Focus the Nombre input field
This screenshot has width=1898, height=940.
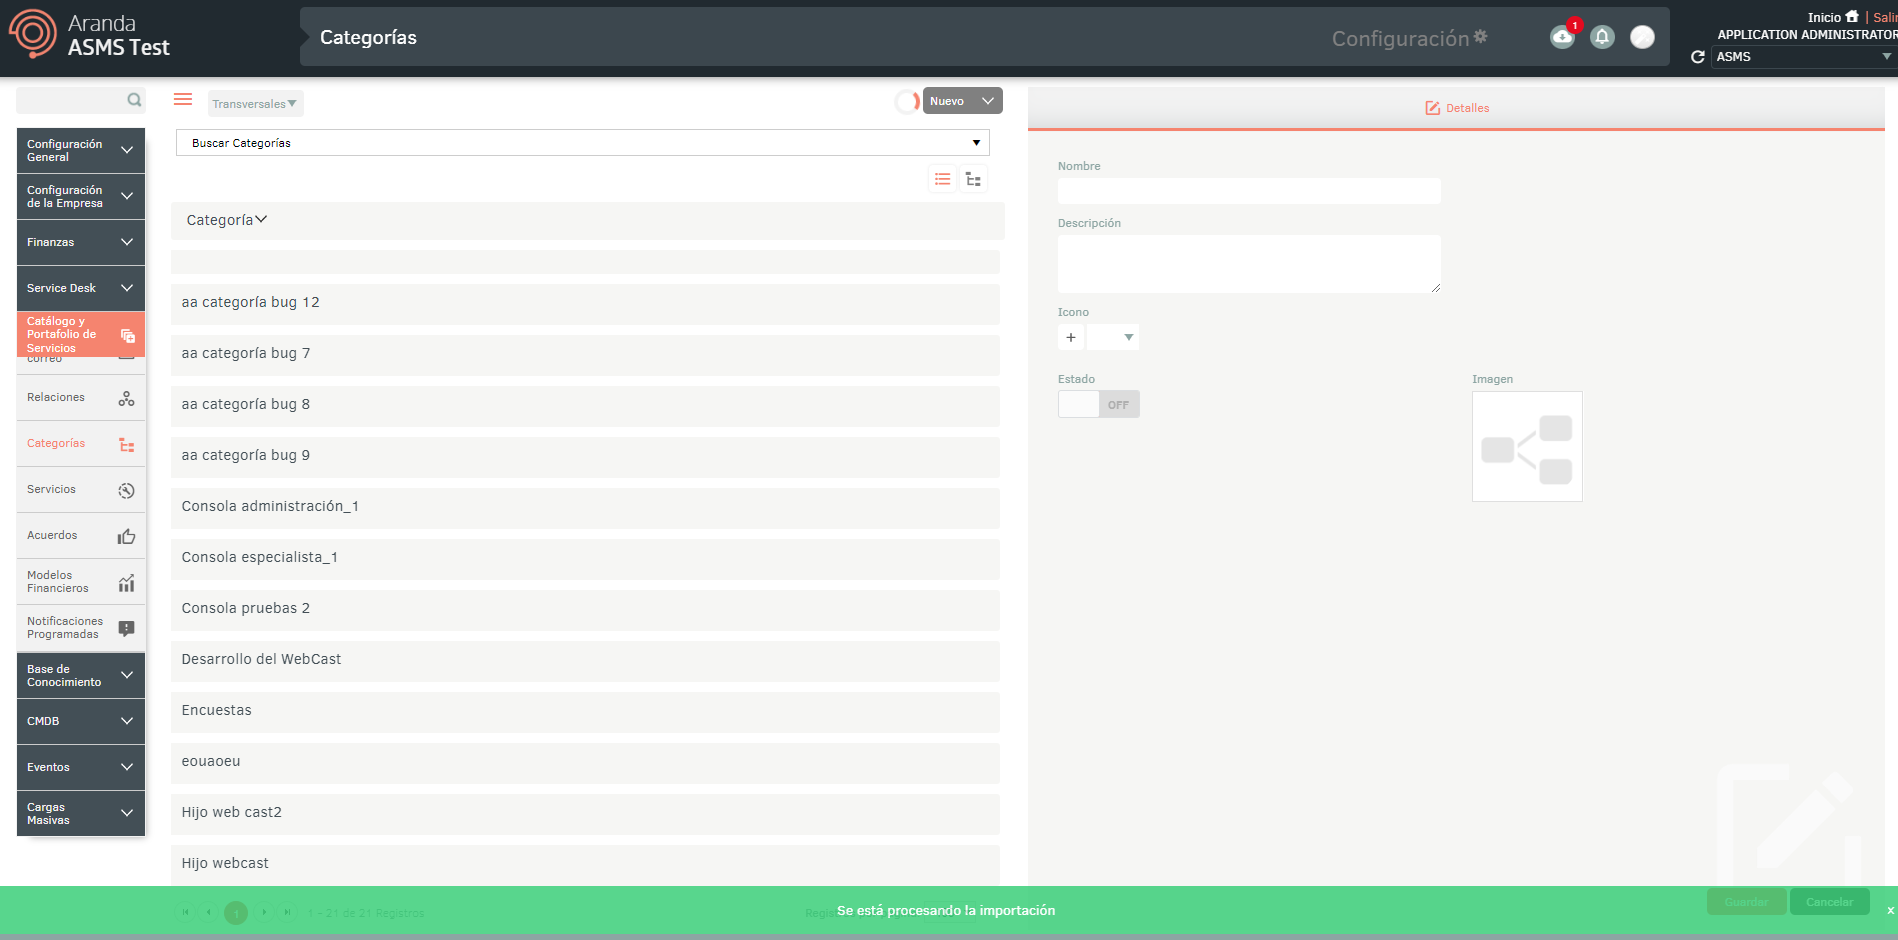[1249, 191]
